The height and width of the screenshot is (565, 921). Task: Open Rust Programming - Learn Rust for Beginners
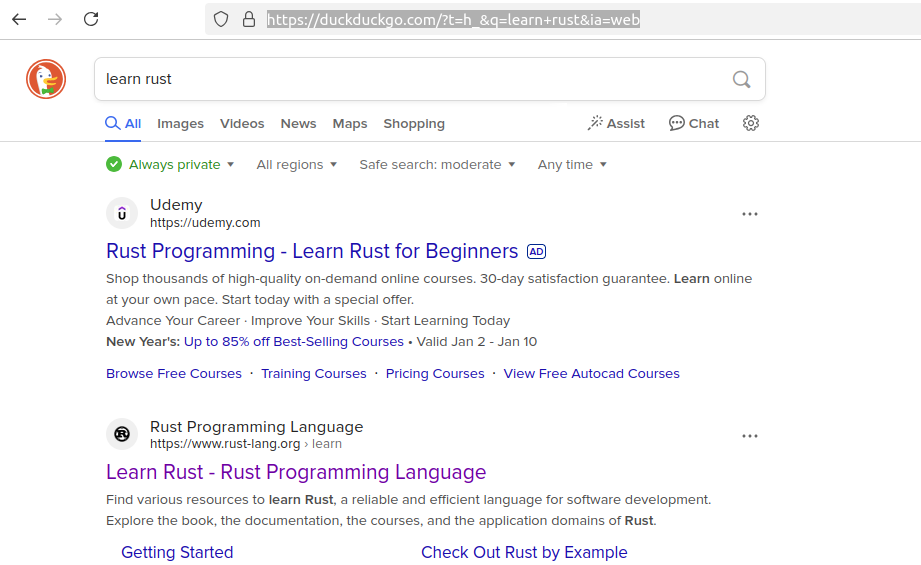pyautogui.click(x=312, y=251)
